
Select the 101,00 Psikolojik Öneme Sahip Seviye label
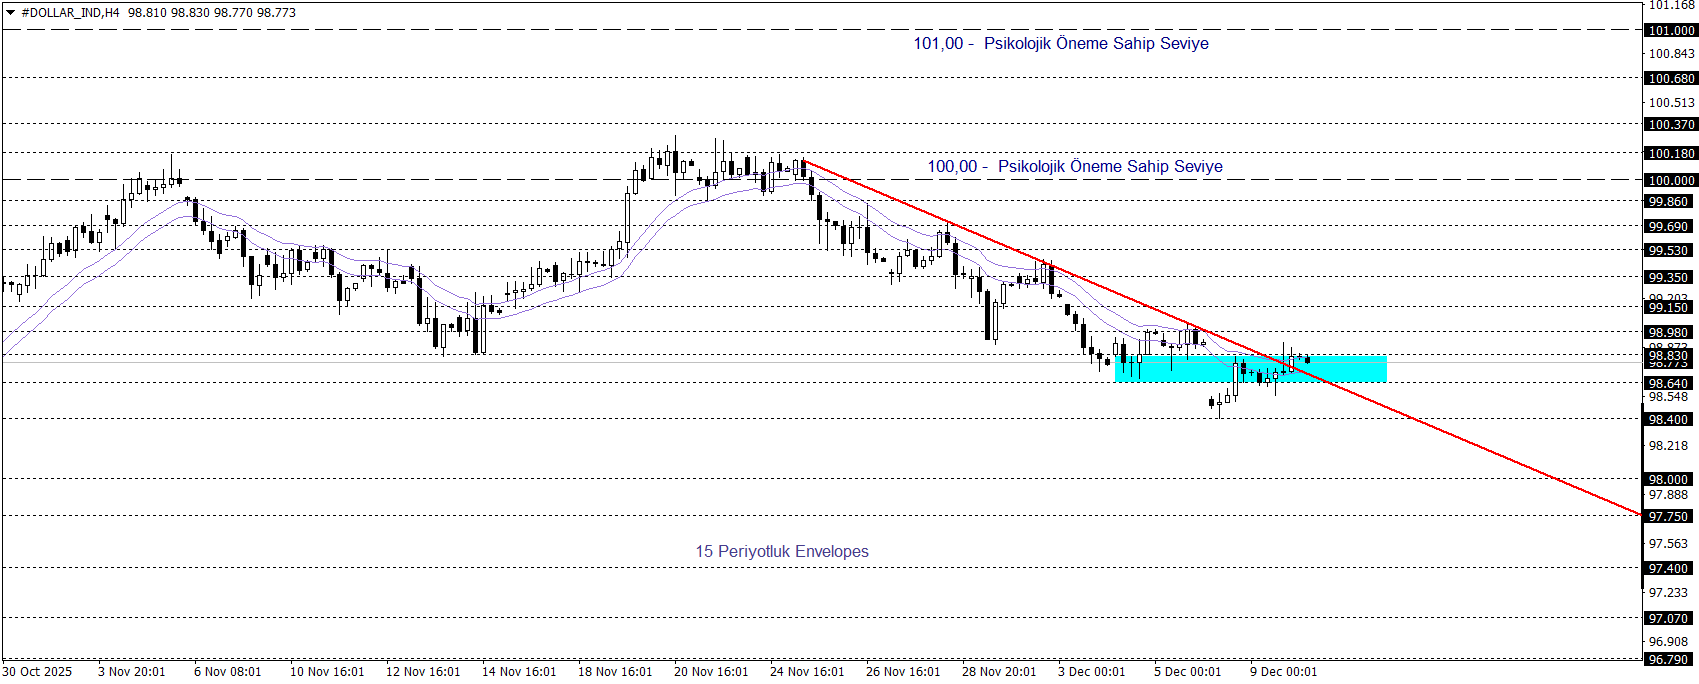click(x=1060, y=44)
